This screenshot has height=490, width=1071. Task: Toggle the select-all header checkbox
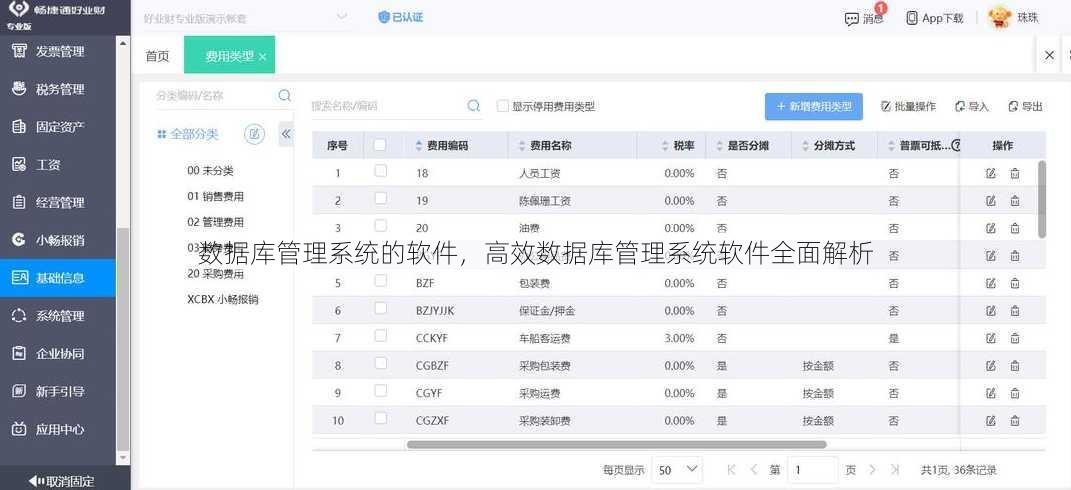(380, 145)
